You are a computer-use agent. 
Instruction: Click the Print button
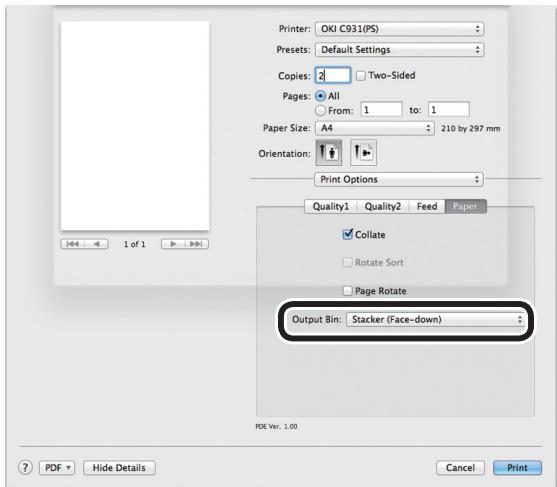[517, 468]
